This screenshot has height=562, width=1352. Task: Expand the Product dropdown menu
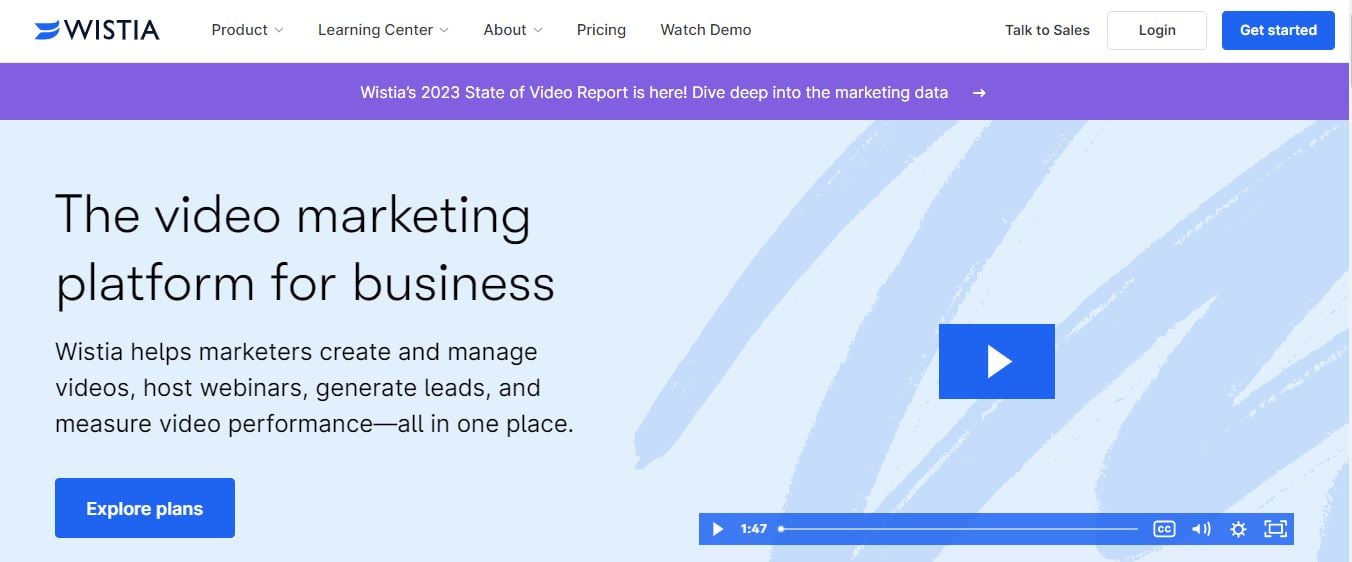click(247, 30)
